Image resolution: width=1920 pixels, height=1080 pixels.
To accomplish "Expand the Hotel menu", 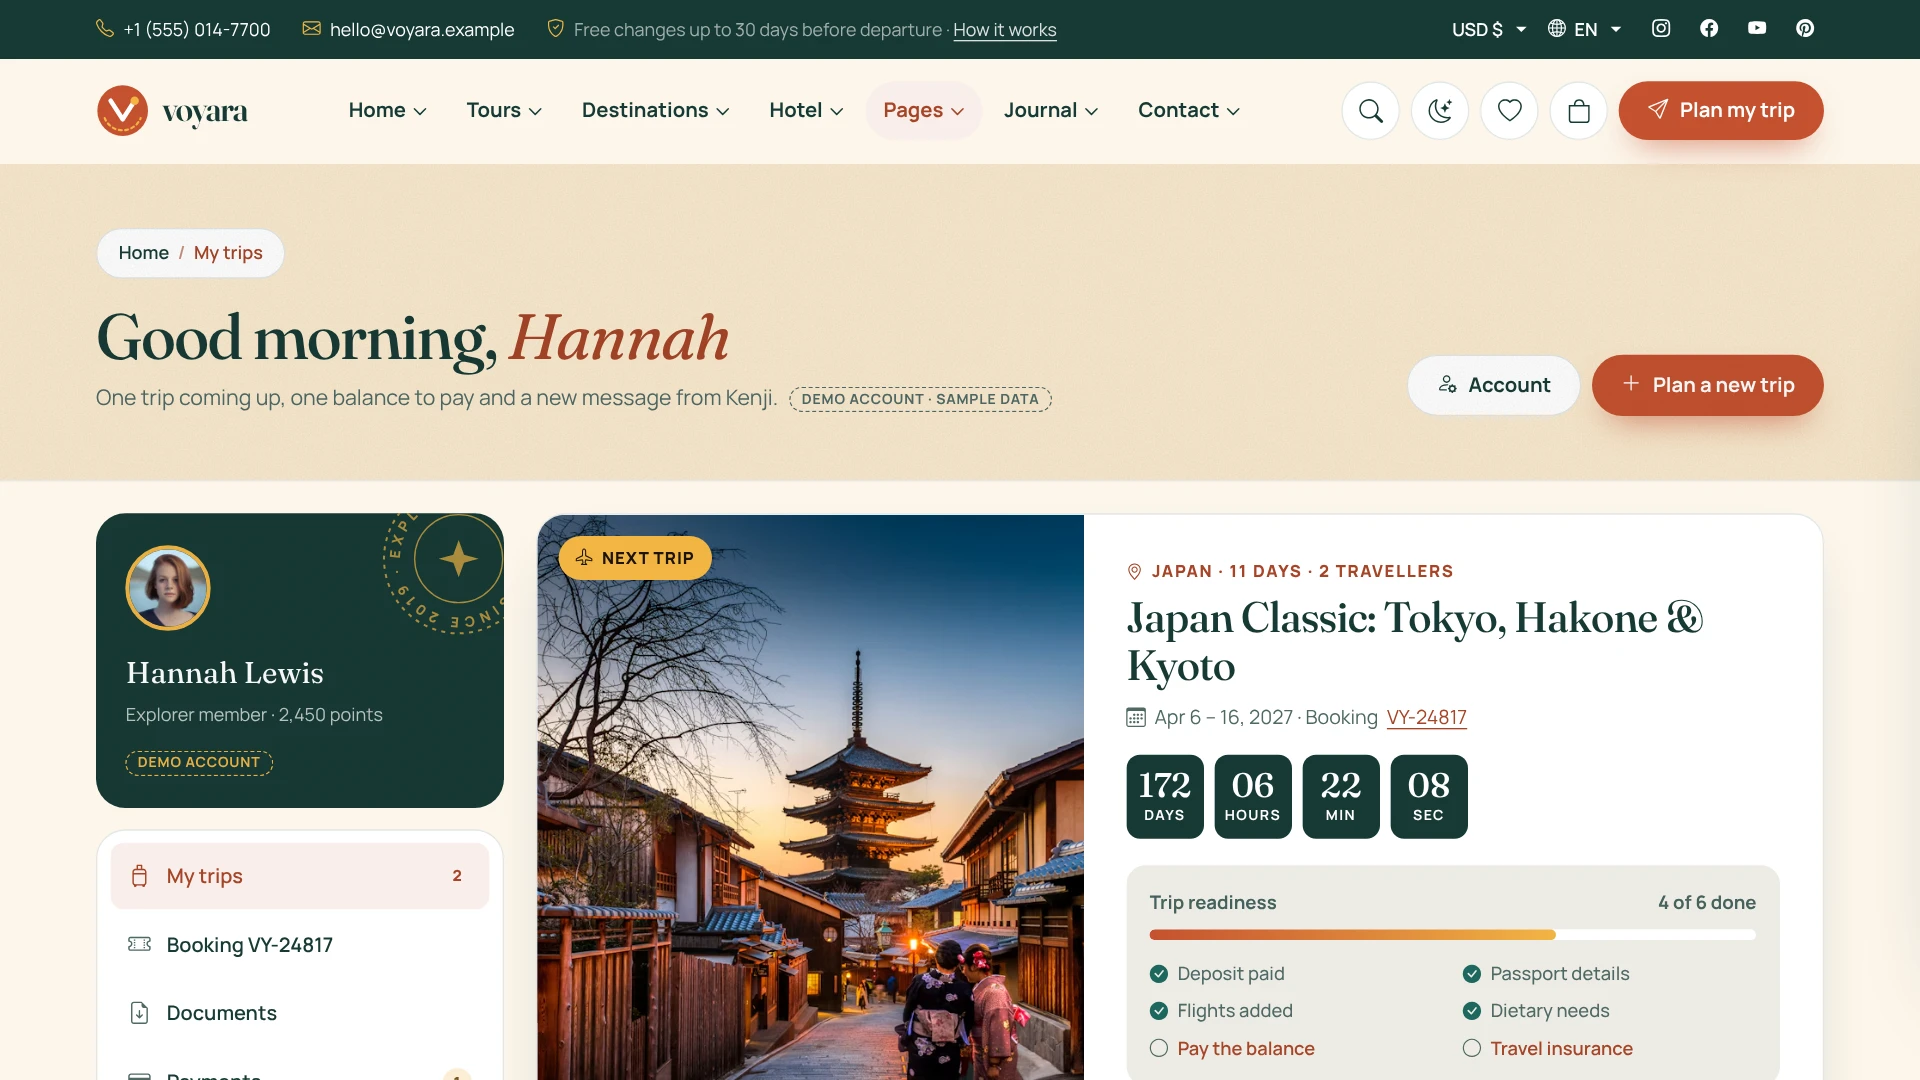I will 806,110.
